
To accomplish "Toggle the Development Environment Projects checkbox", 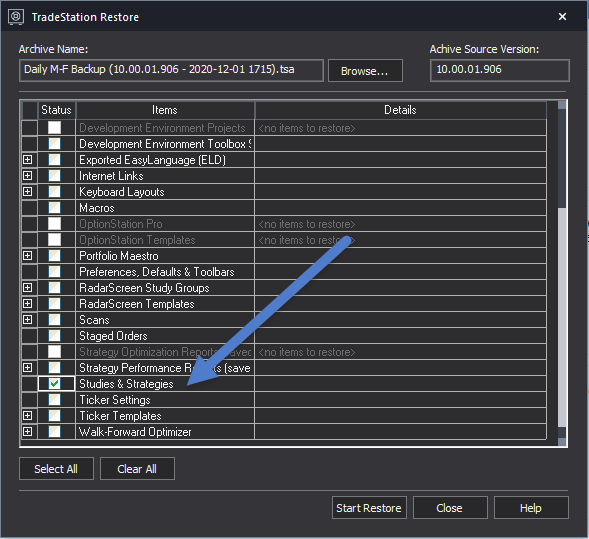I will pyautogui.click(x=54, y=128).
